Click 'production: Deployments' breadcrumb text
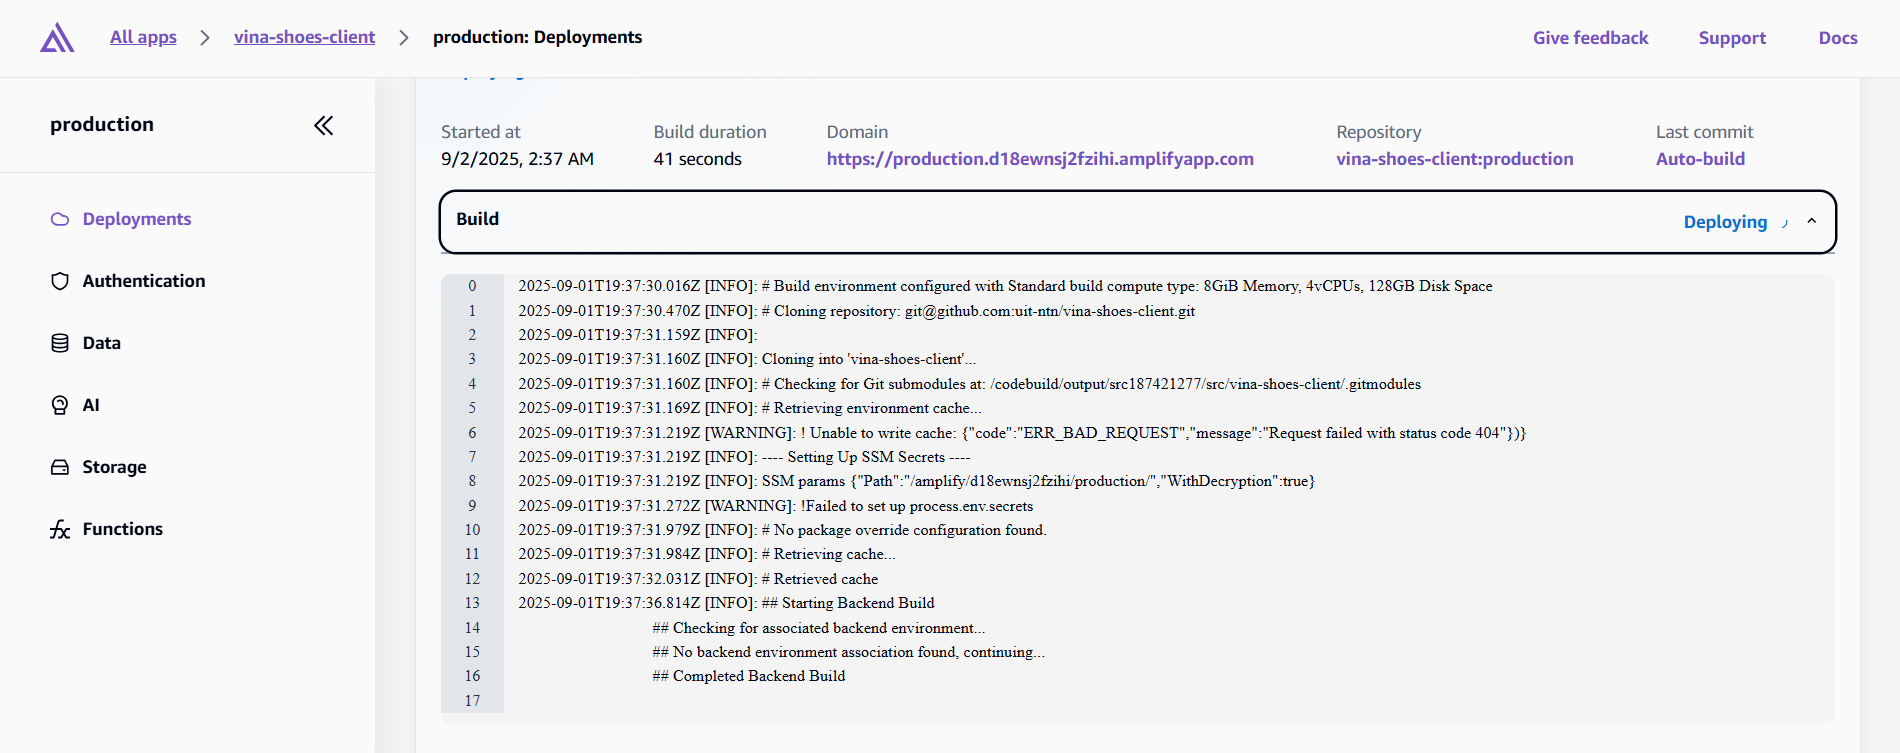This screenshot has width=1900, height=753. [x=537, y=37]
